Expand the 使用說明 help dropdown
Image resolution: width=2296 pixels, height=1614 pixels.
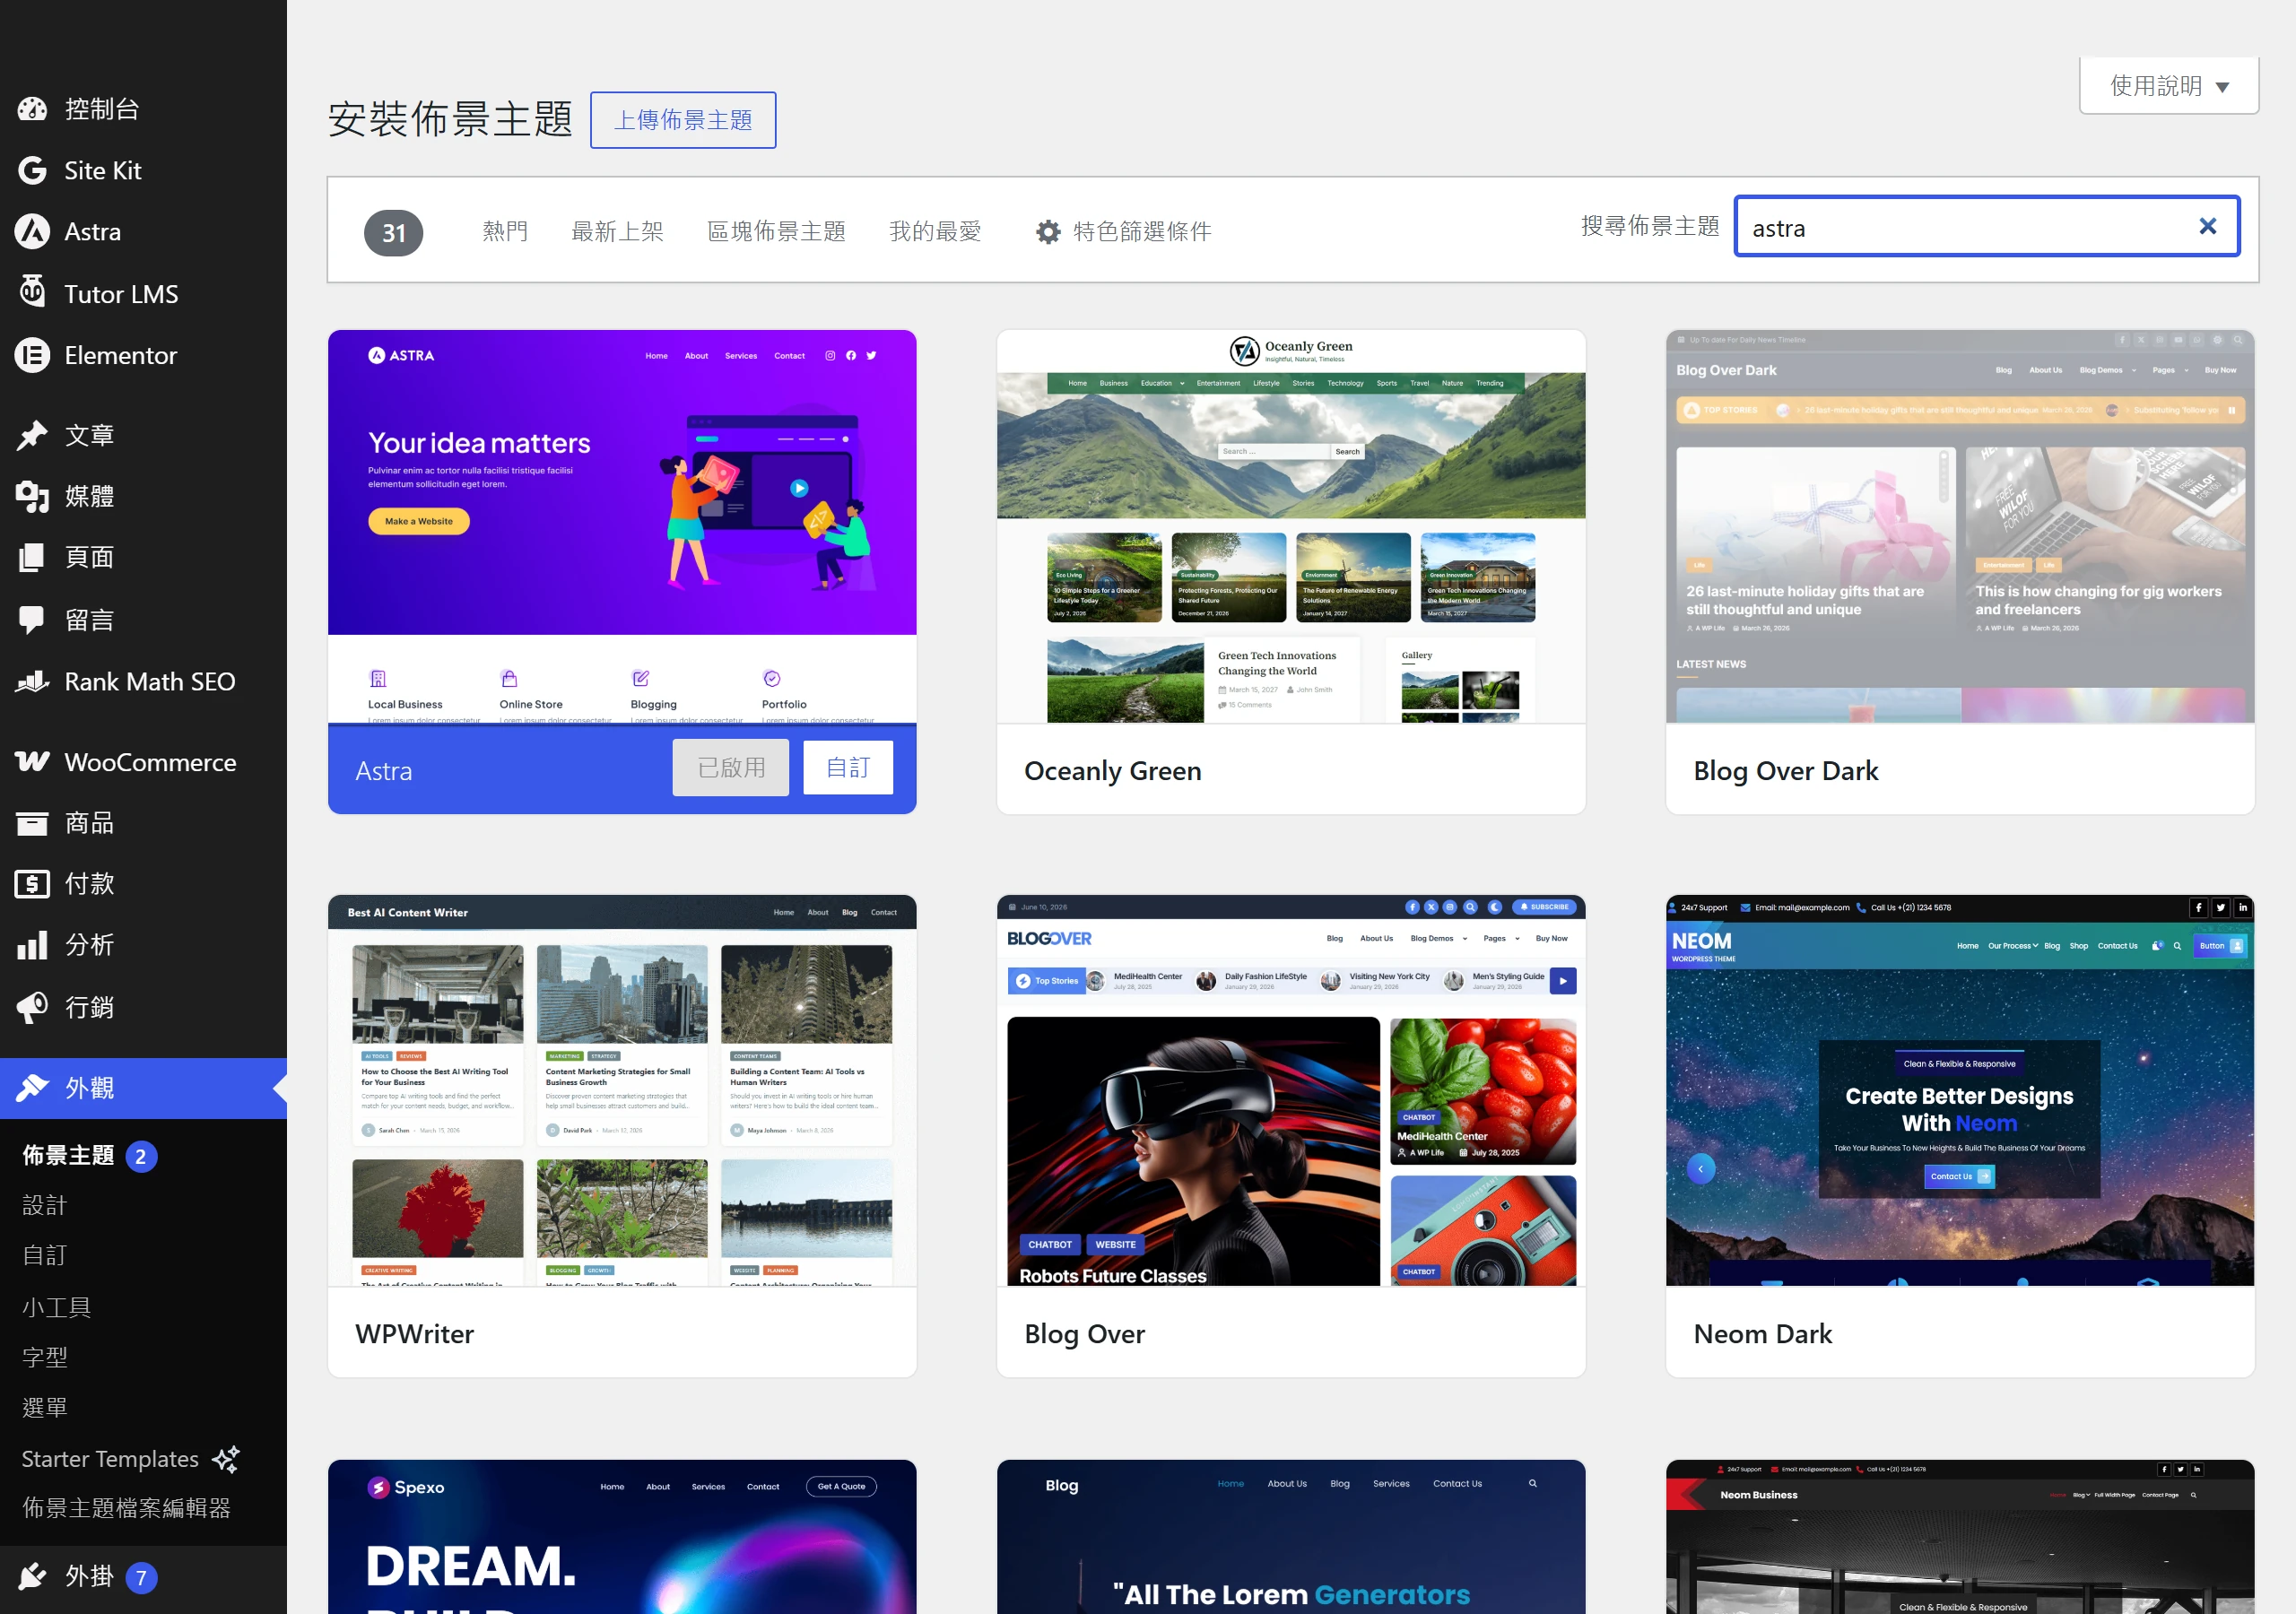click(2168, 86)
